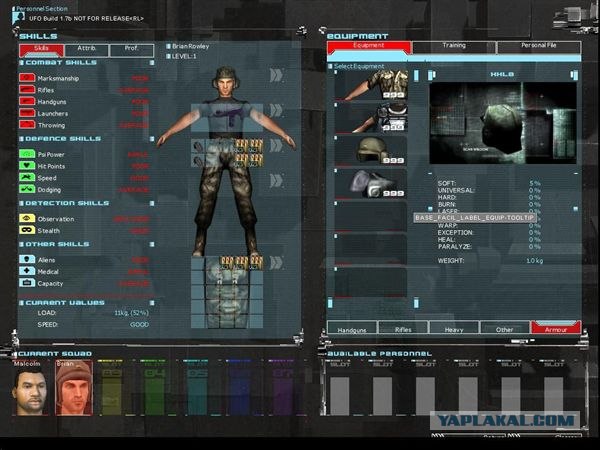Click the Personnel Section header icon
The height and width of the screenshot is (450, 600).
coord(18,17)
